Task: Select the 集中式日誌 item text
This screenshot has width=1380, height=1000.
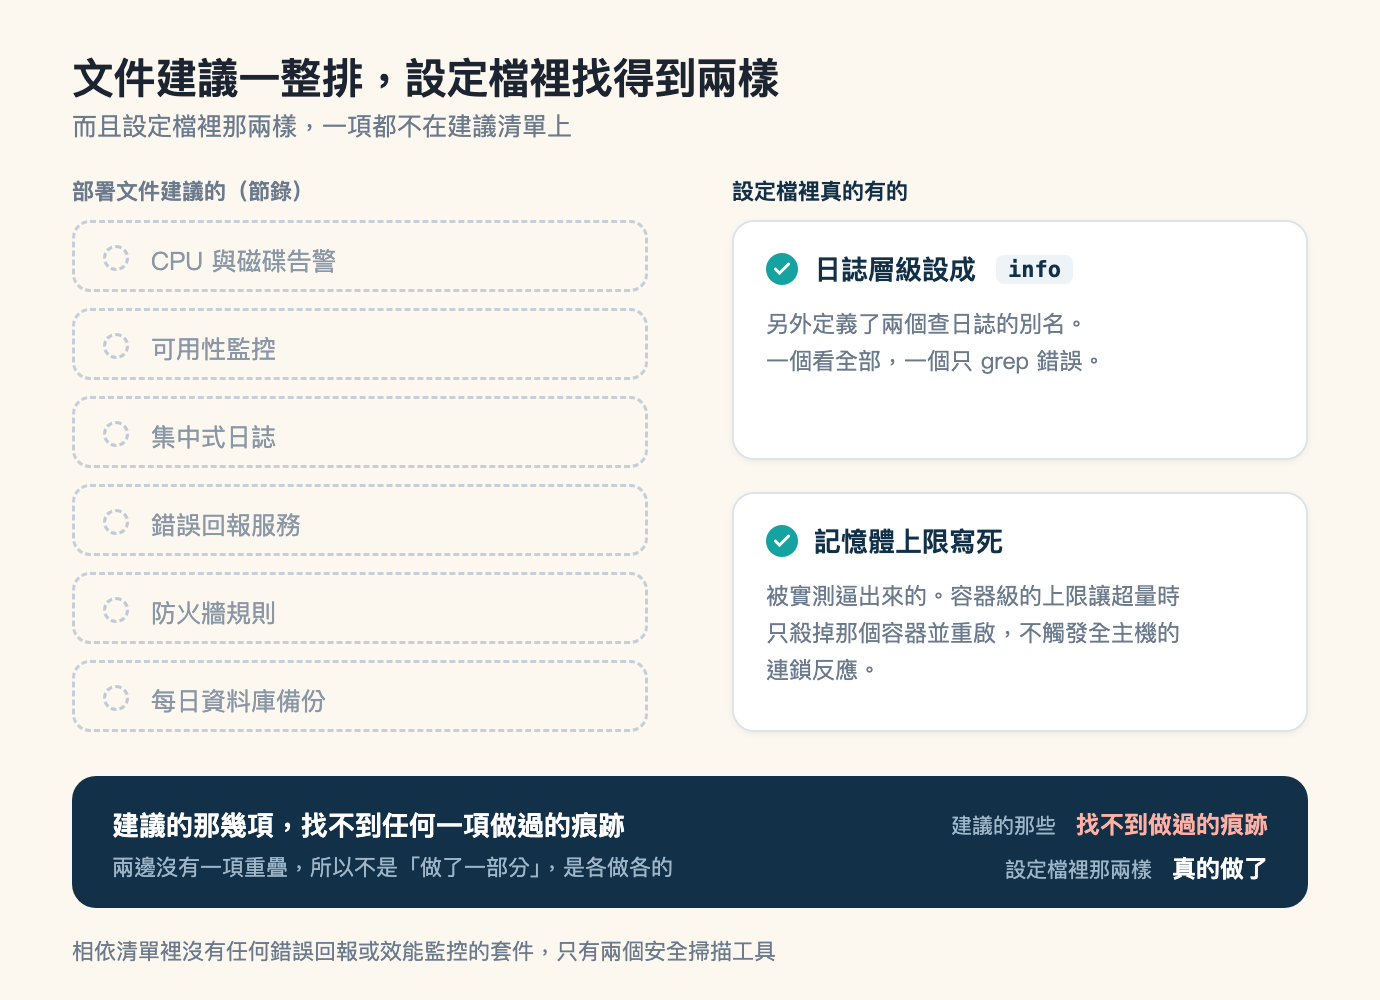Action: click(213, 437)
